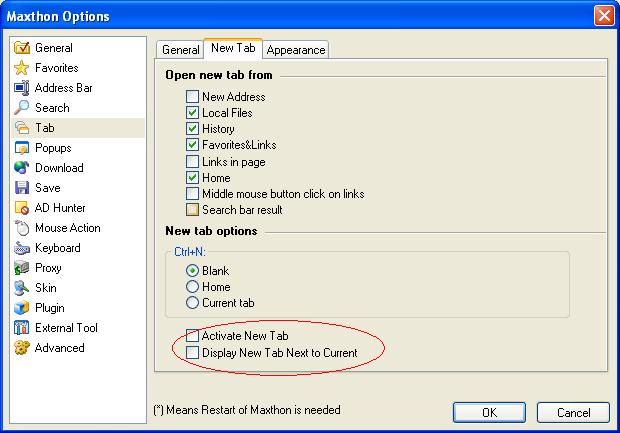This screenshot has width=620, height=433.
Task: Click the External Tool icon
Action: point(22,327)
